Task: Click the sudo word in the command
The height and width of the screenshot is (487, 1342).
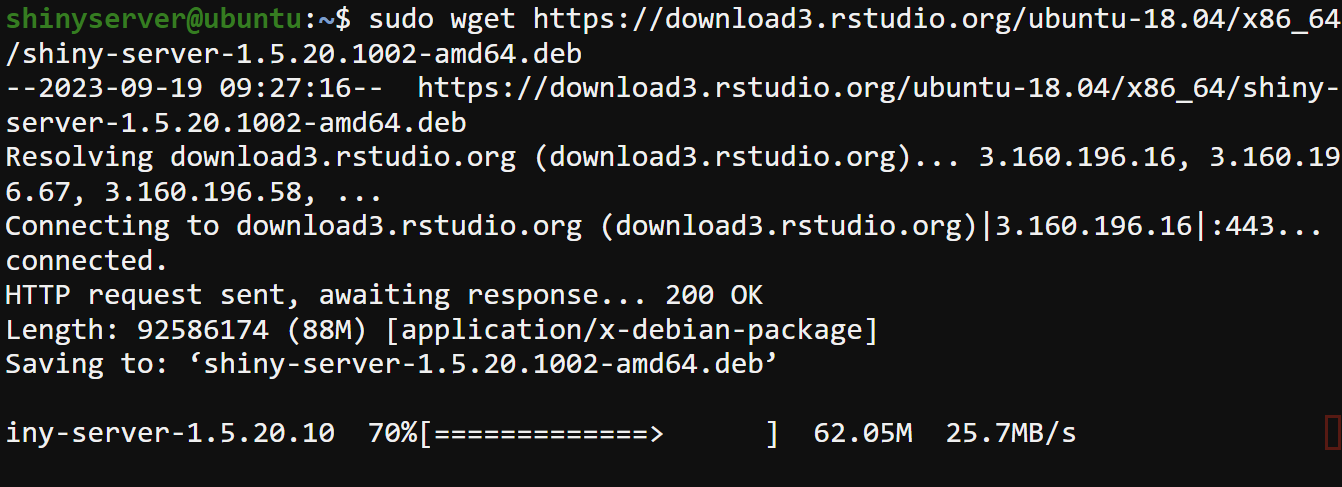Action: (401, 18)
